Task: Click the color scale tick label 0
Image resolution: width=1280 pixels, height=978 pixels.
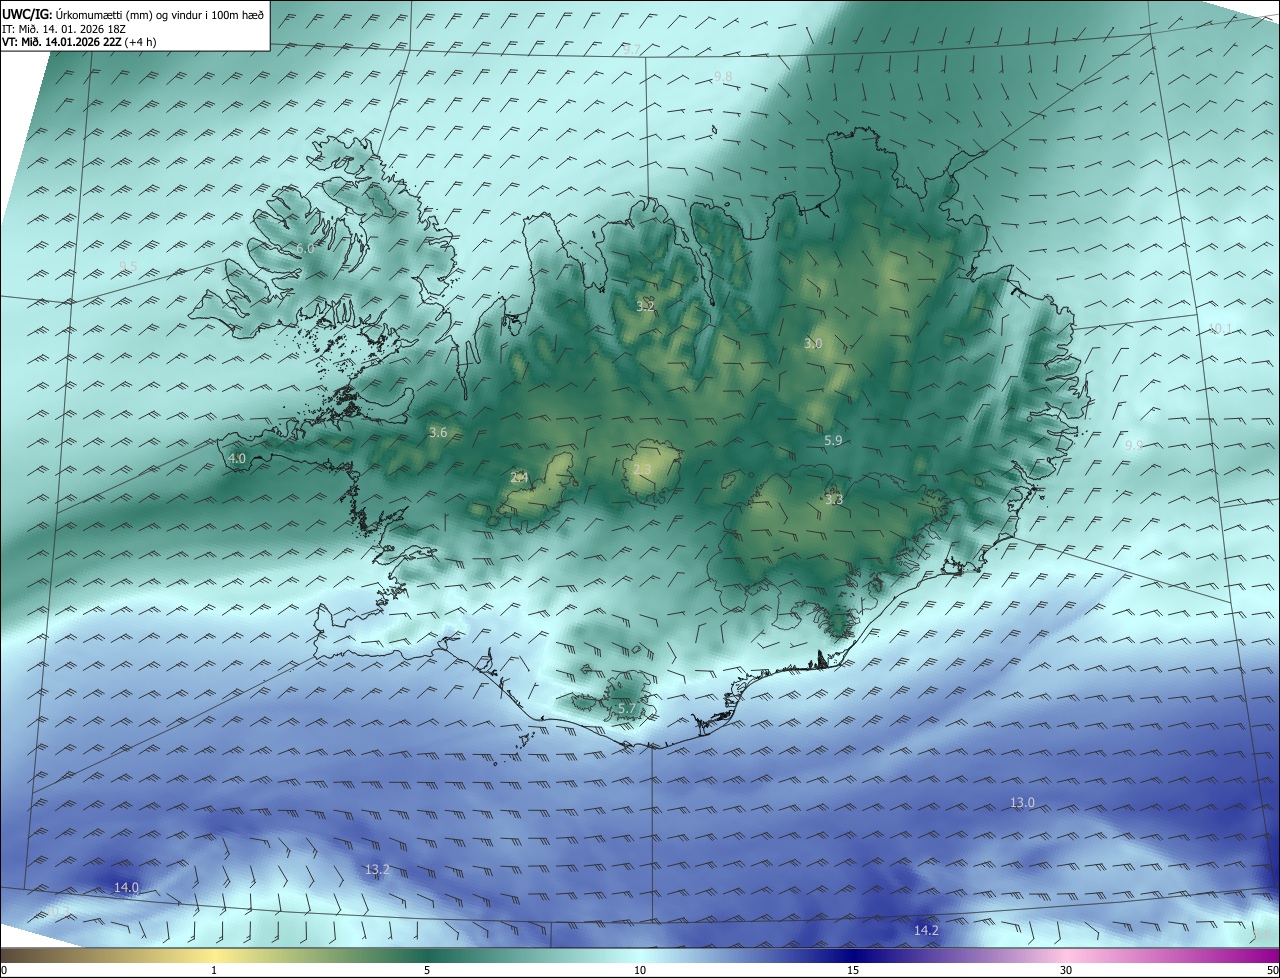Action: (4, 970)
